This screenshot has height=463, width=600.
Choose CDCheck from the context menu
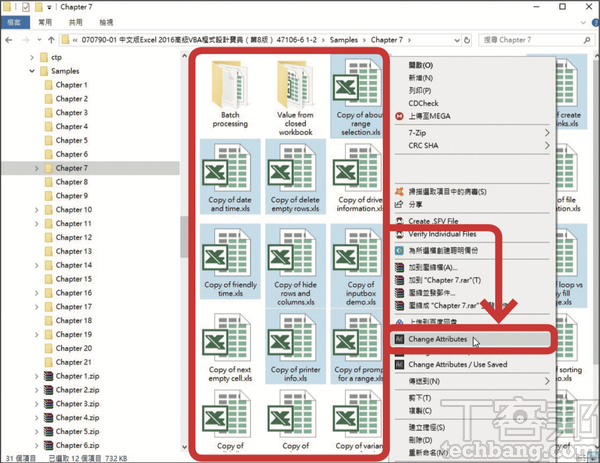(423, 103)
